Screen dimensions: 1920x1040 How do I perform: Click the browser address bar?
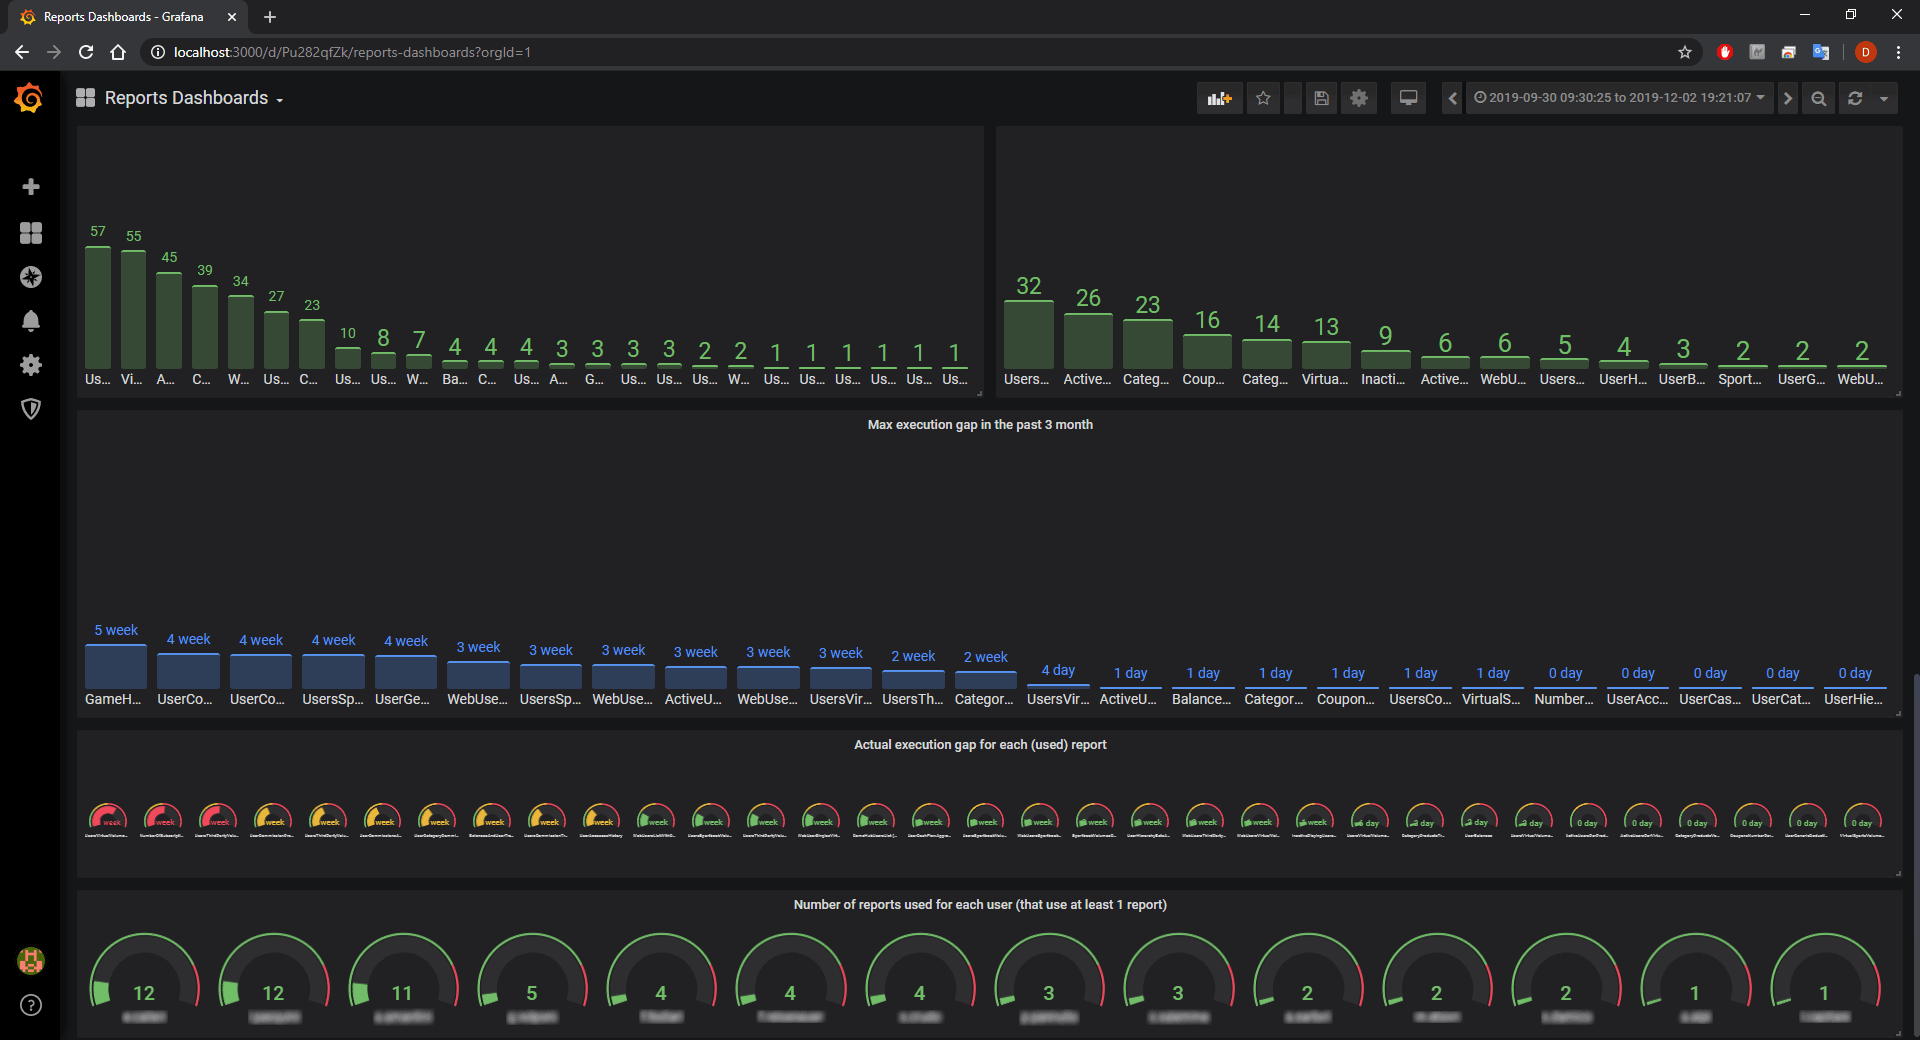600,52
